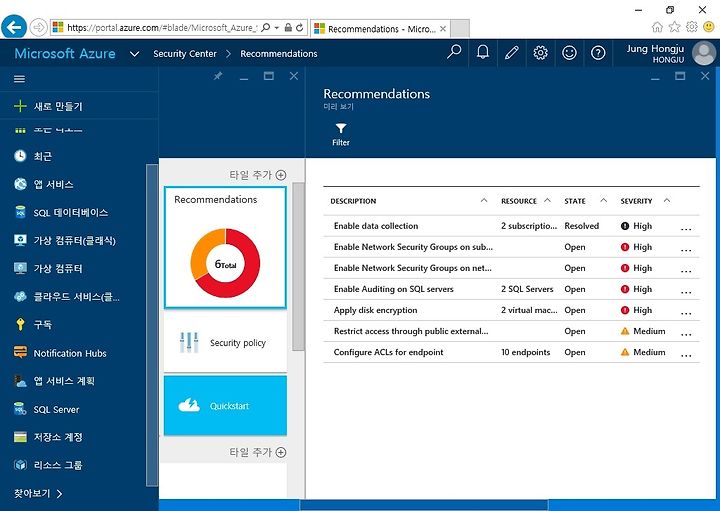Click the browser address bar URL
Viewport: 720px width, 511px height.
click(161, 28)
